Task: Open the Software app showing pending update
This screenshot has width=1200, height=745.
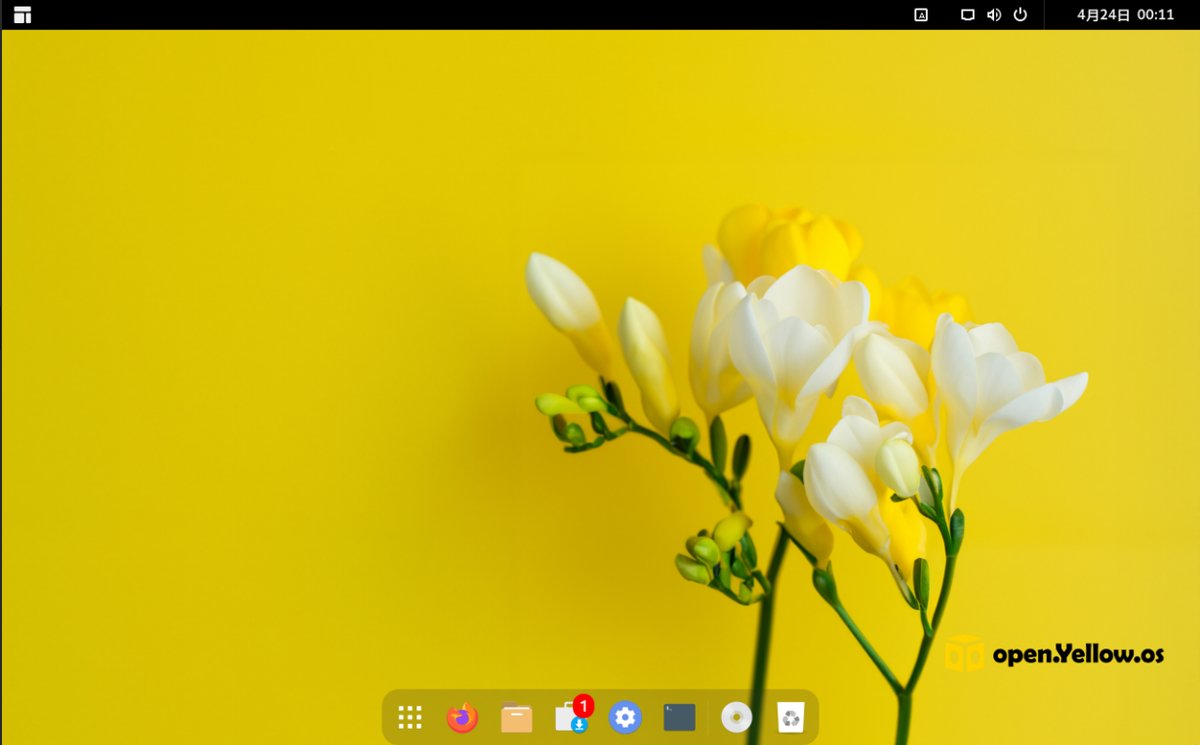Action: click(x=570, y=717)
